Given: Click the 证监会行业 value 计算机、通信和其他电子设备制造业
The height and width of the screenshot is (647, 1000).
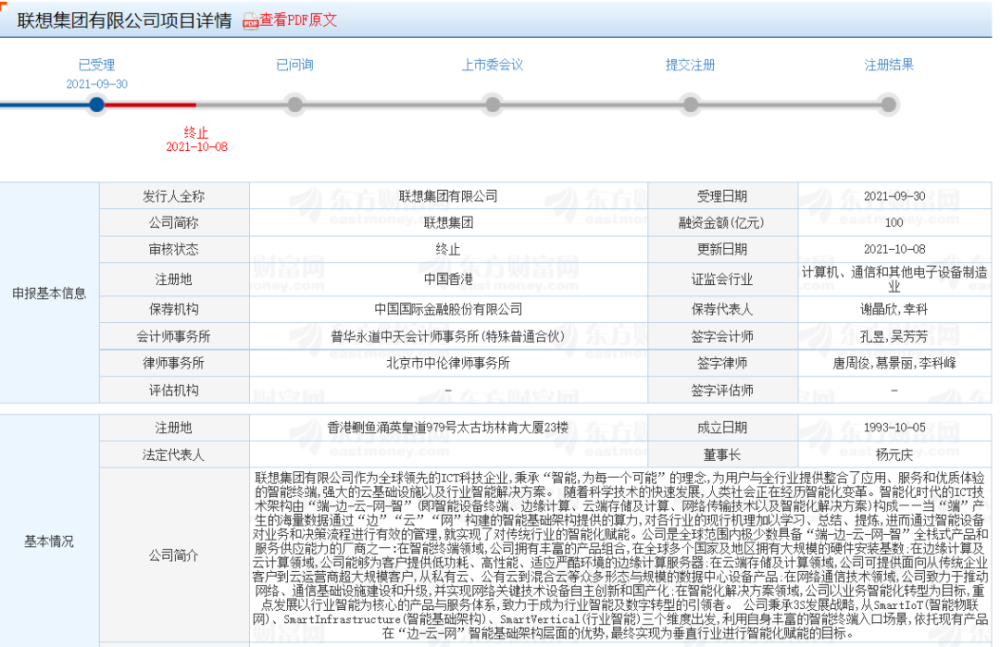Looking at the screenshot, I should 894,279.
